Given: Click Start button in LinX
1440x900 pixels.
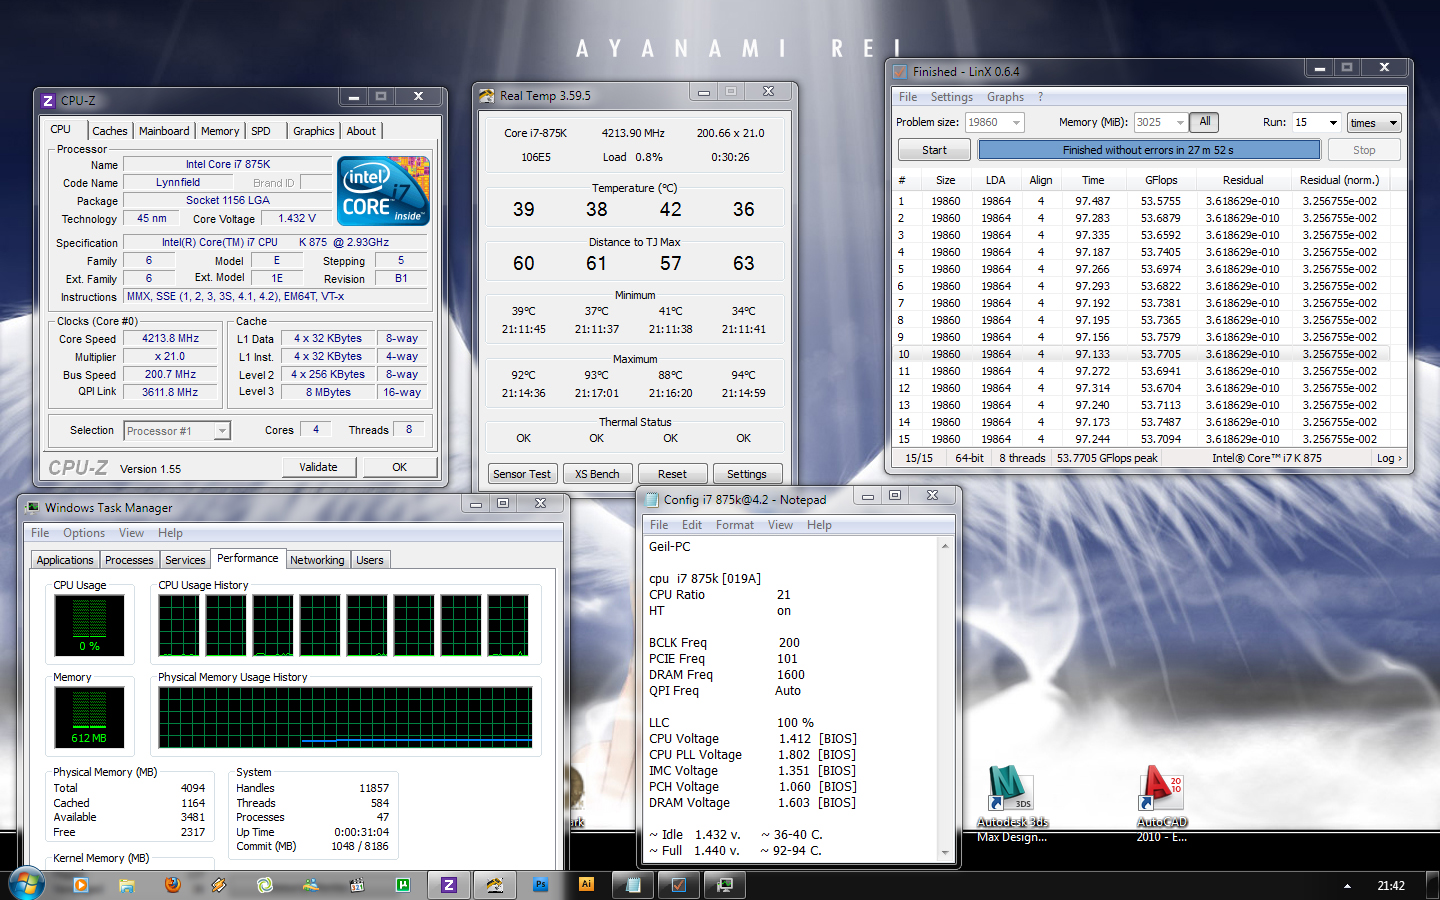Looking at the screenshot, I should pyautogui.click(x=934, y=150).
